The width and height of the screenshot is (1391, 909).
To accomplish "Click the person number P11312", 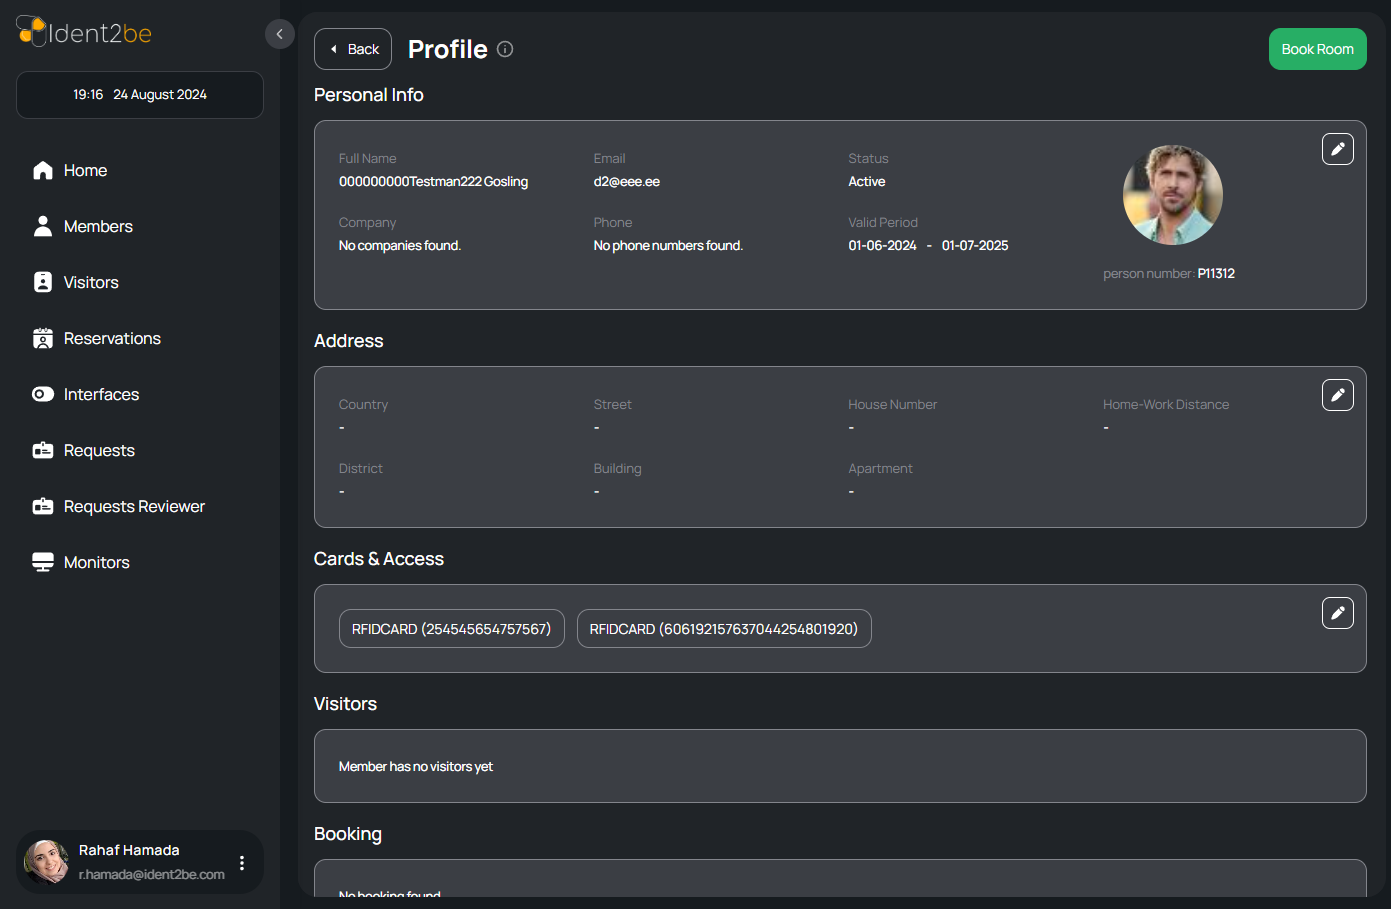I will point(1216,274).
